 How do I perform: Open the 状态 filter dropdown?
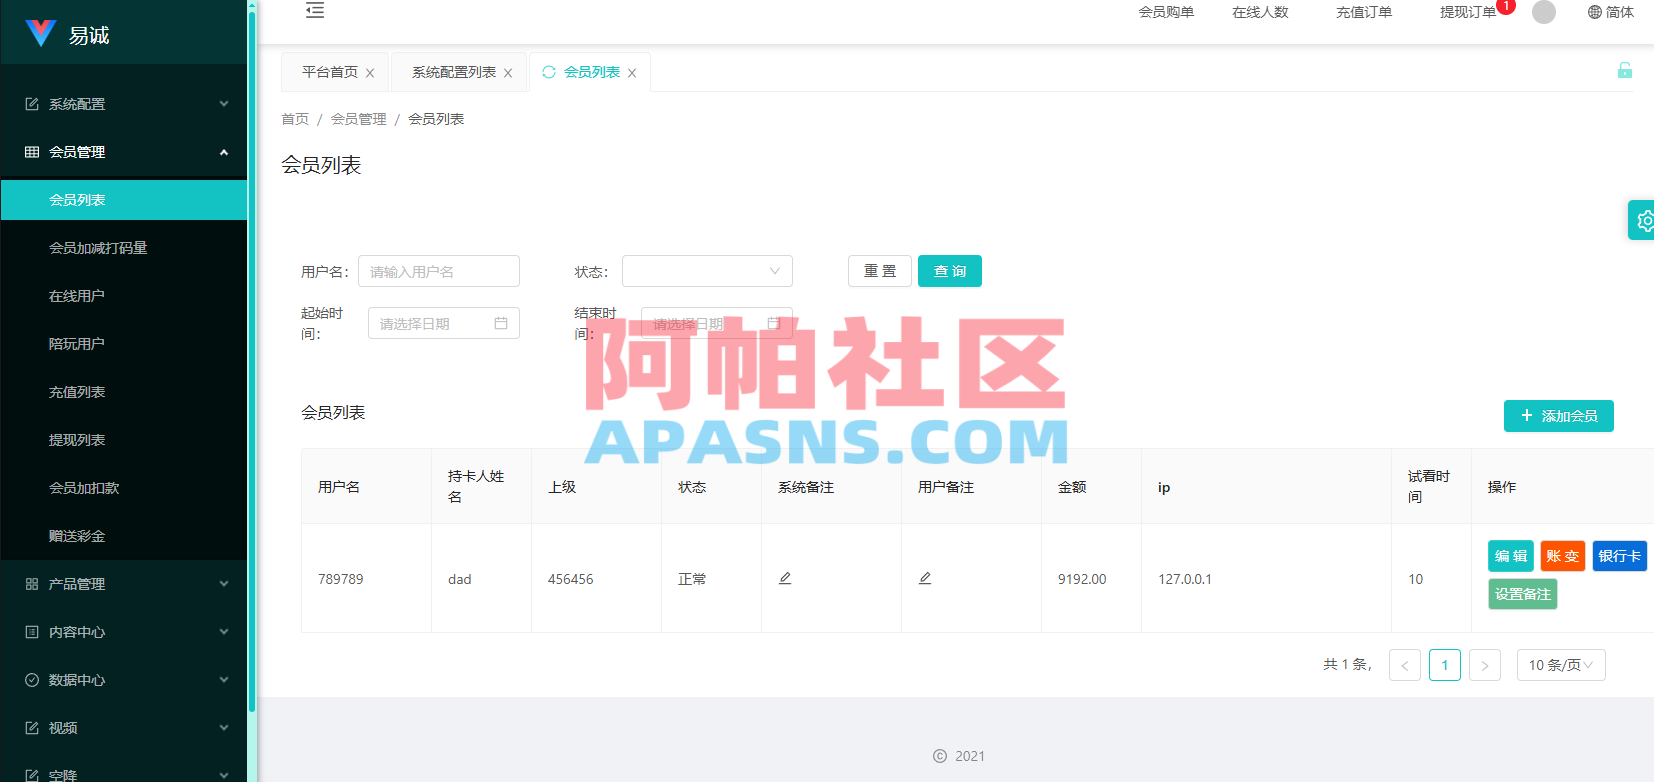click(707, 271)
